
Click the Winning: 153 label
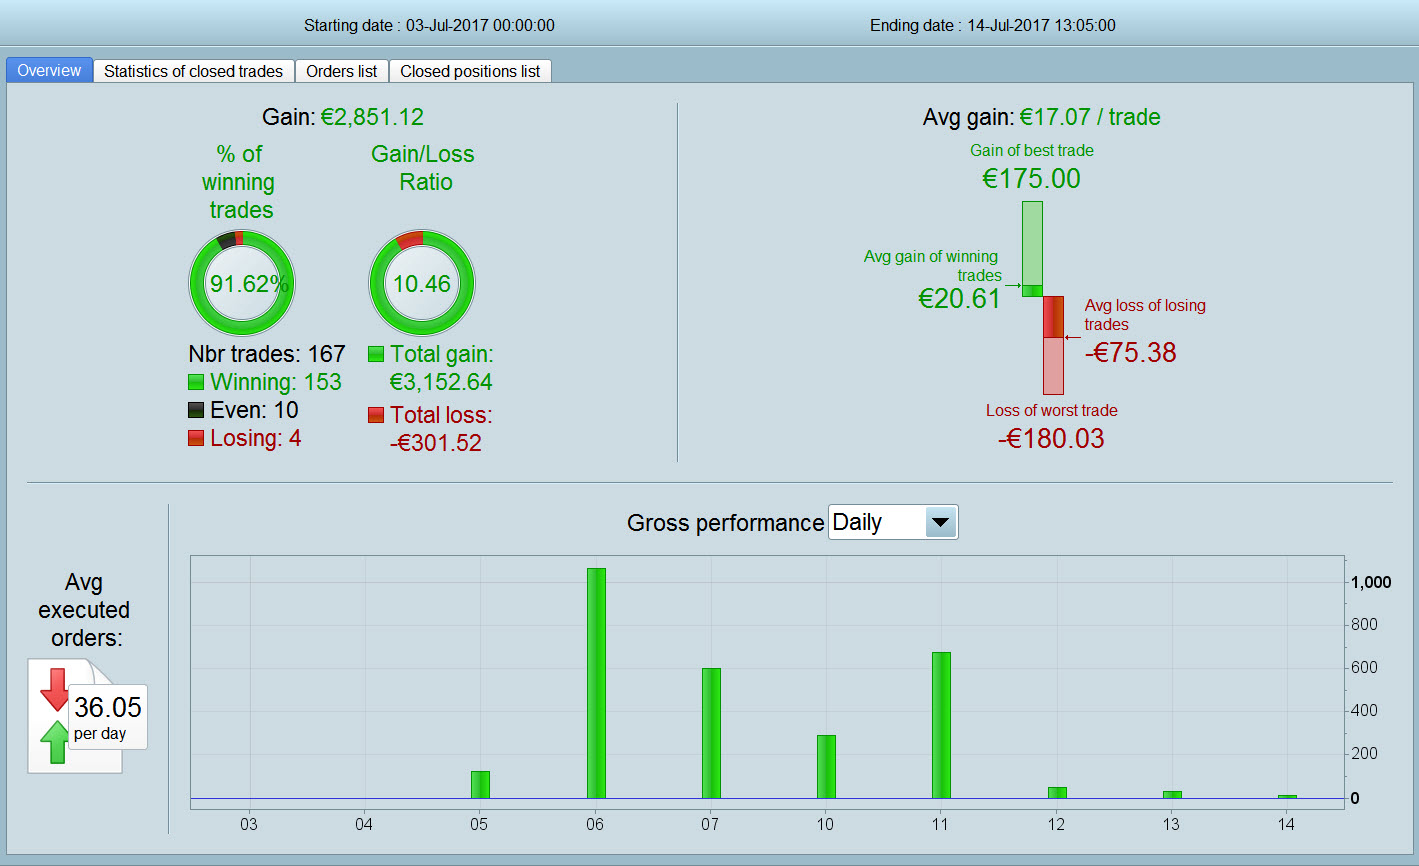click(276, 382)
